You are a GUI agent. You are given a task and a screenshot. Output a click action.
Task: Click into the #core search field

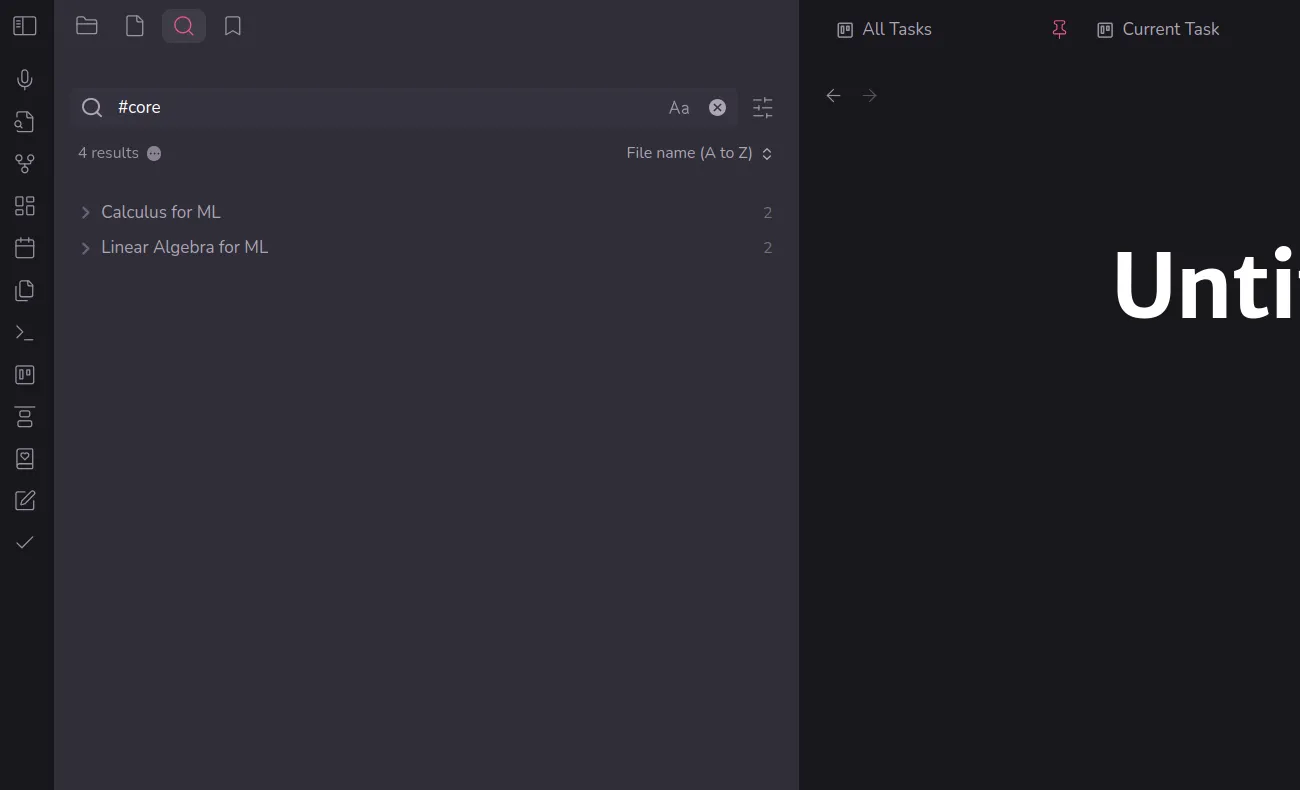point(380,108)
